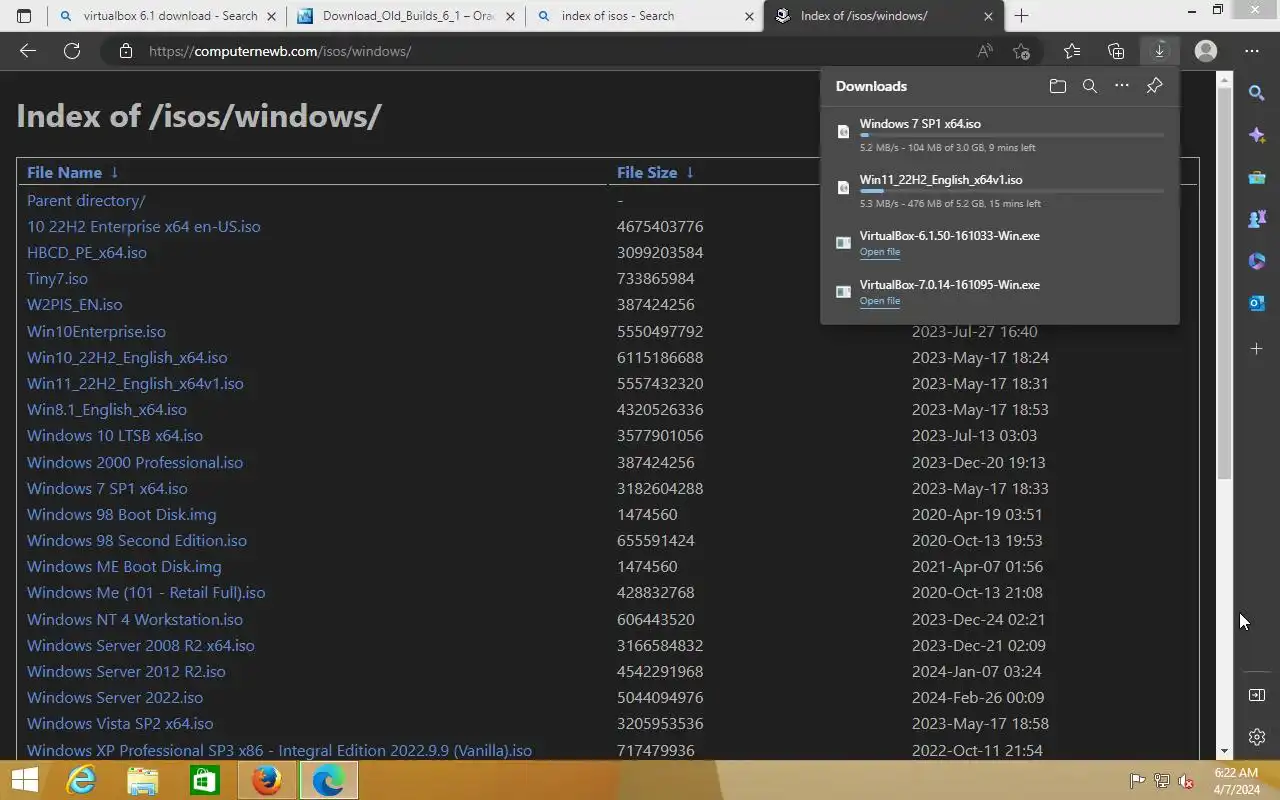Download HBCD_PE_x64.iso
The image size is (1280, 800).
point(87,252)
